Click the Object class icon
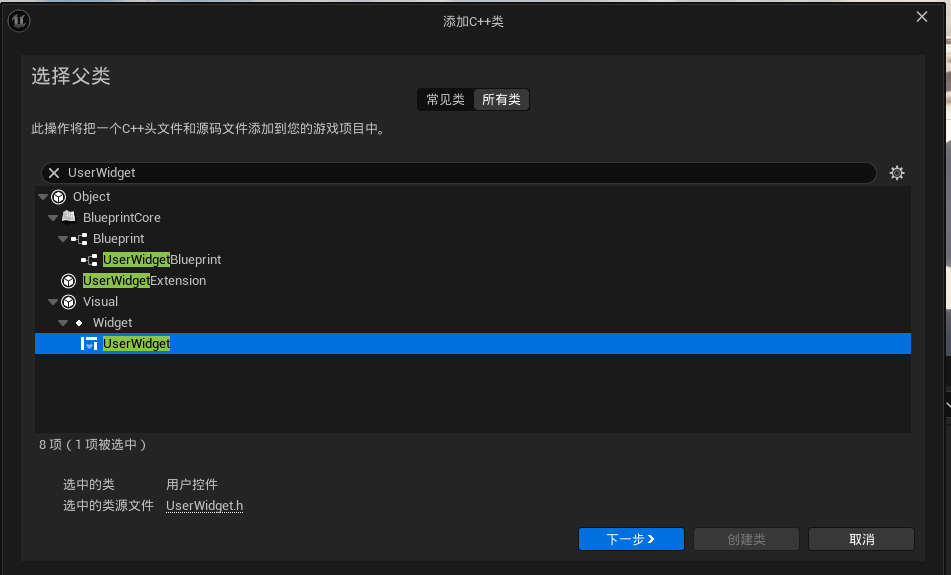951x575 pixels. tap(59, 197)
